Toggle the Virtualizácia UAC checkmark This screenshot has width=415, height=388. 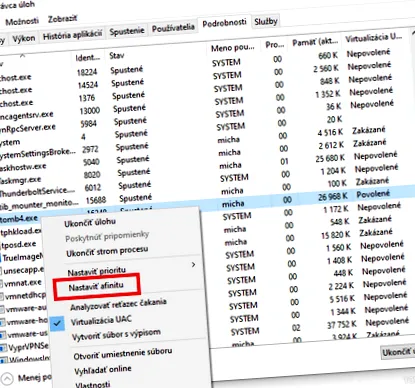pos(58,323)
